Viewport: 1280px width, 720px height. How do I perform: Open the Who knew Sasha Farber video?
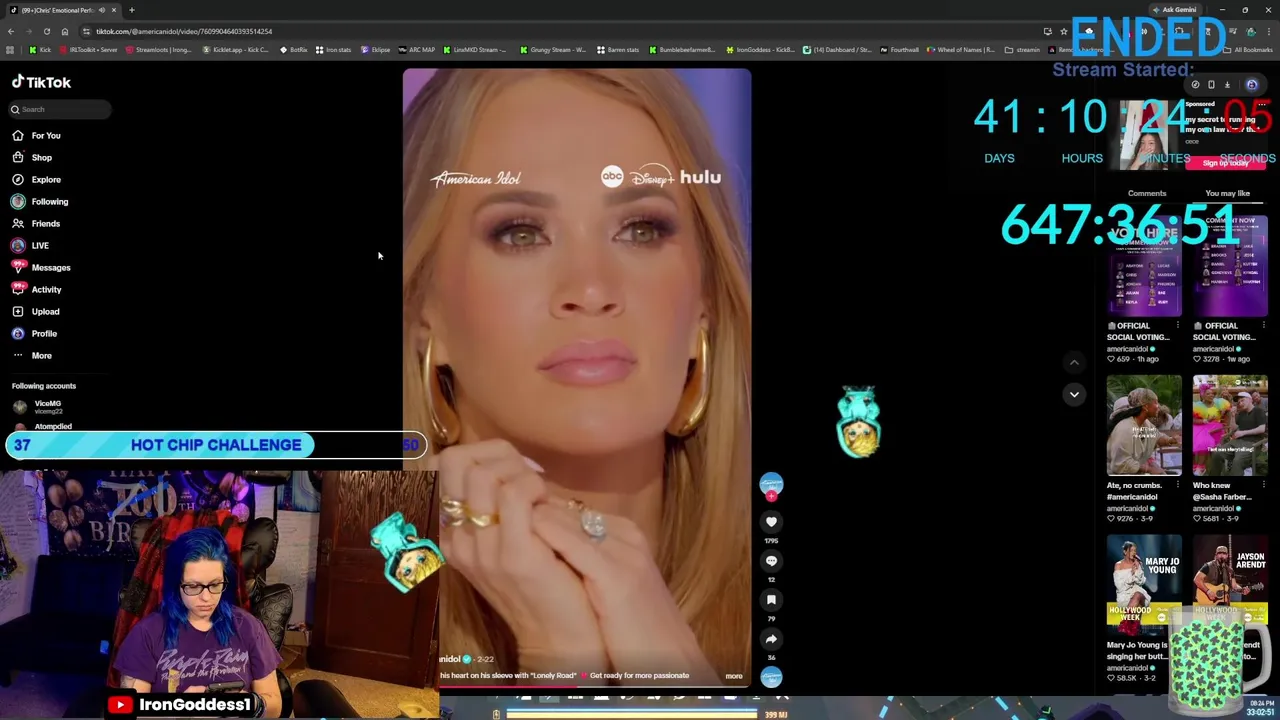point(1230,425)
